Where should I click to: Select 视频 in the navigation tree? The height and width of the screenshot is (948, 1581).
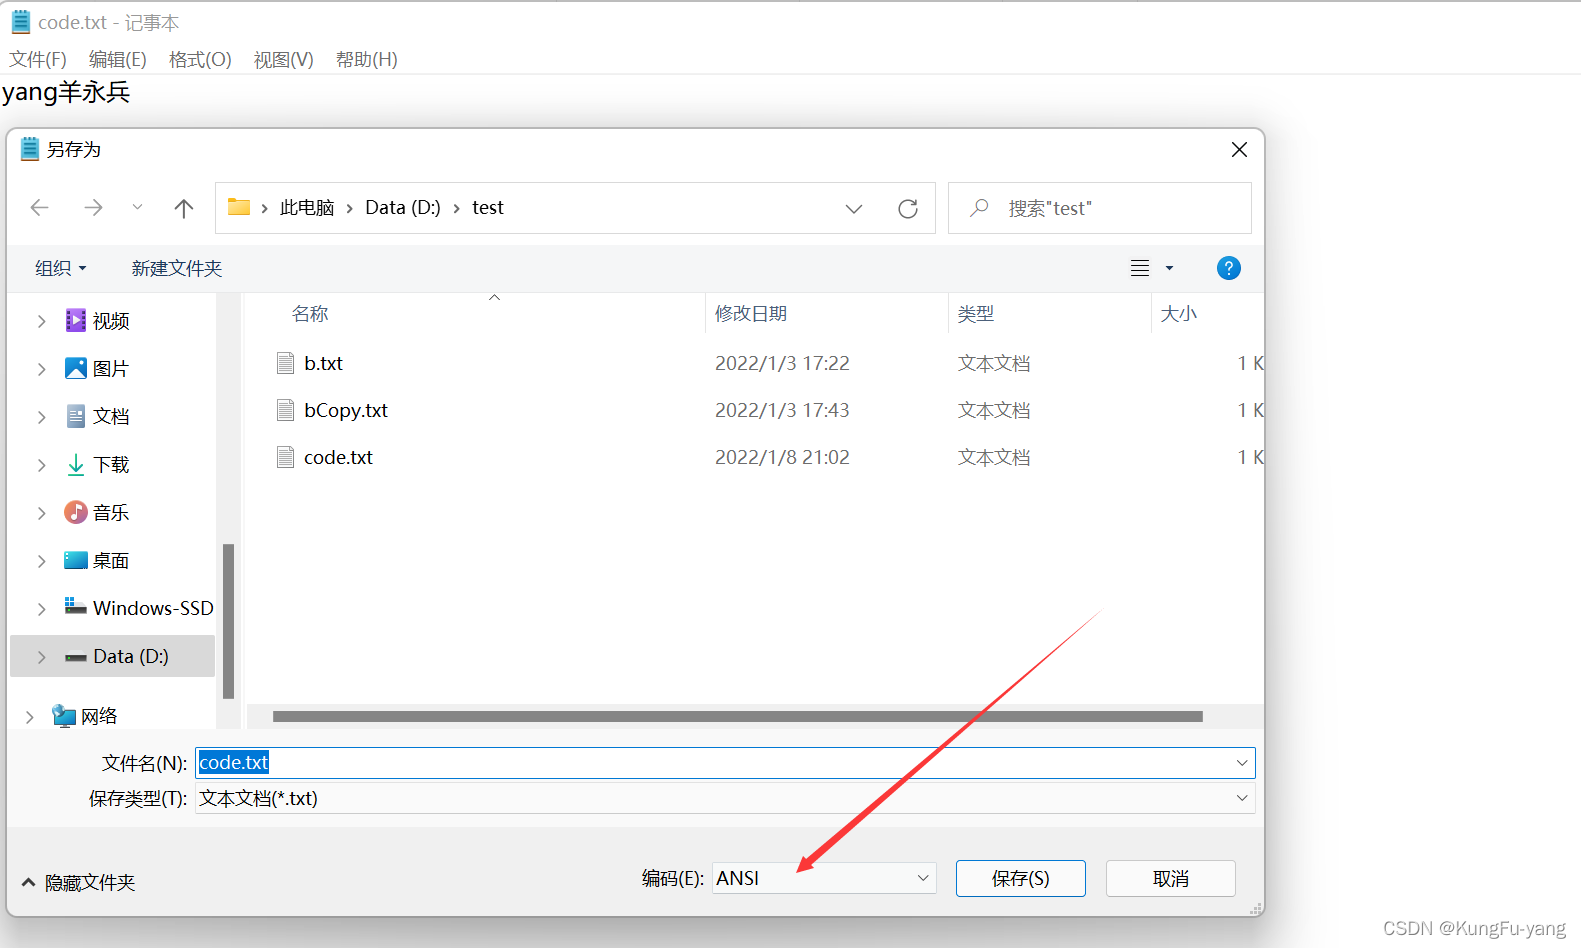pyautogui.click(x=111, y=321)
